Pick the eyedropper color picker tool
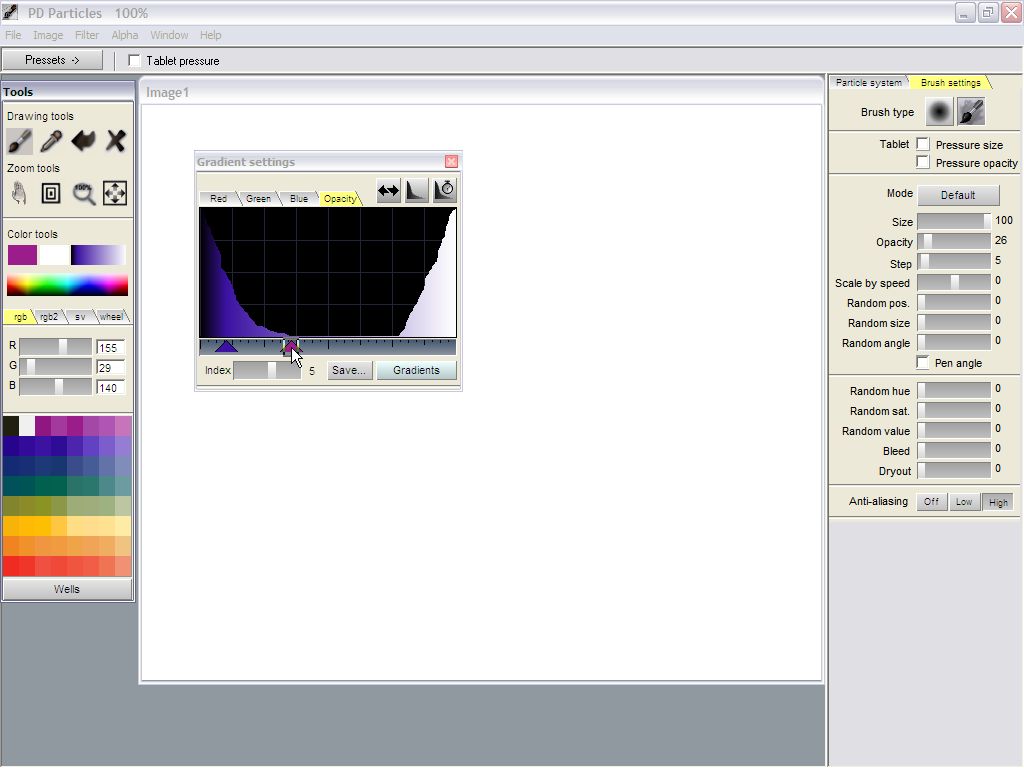The image size is (1024, 768). [x=51, y=141]
